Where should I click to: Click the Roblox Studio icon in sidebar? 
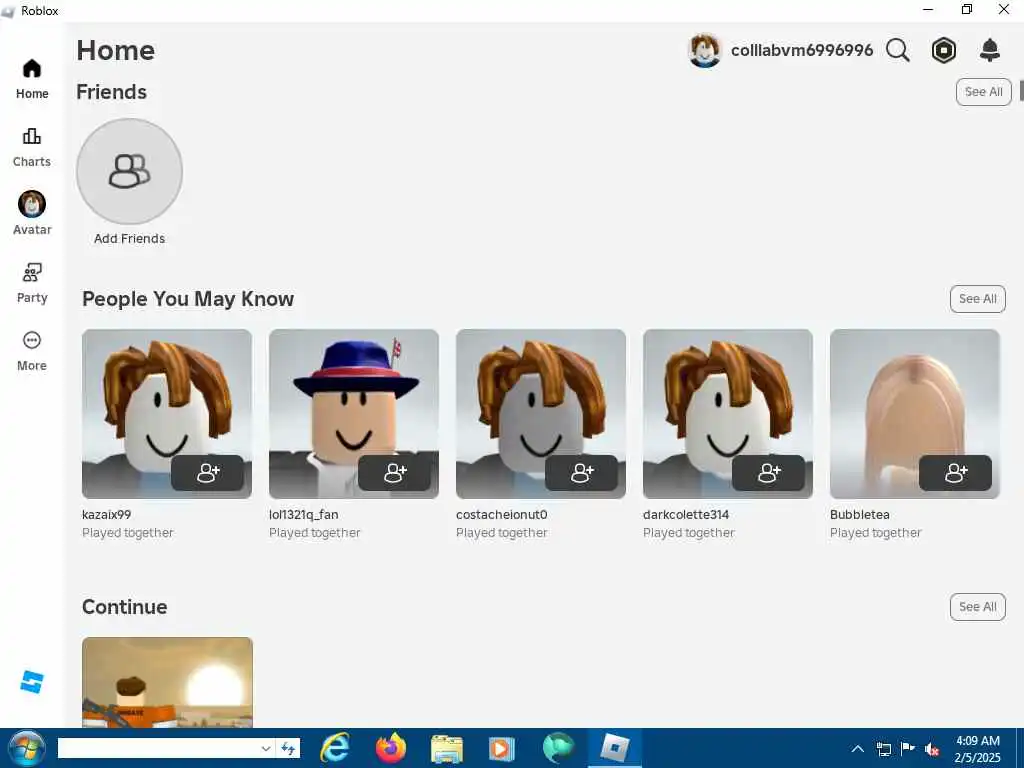(x=32, y=682)
